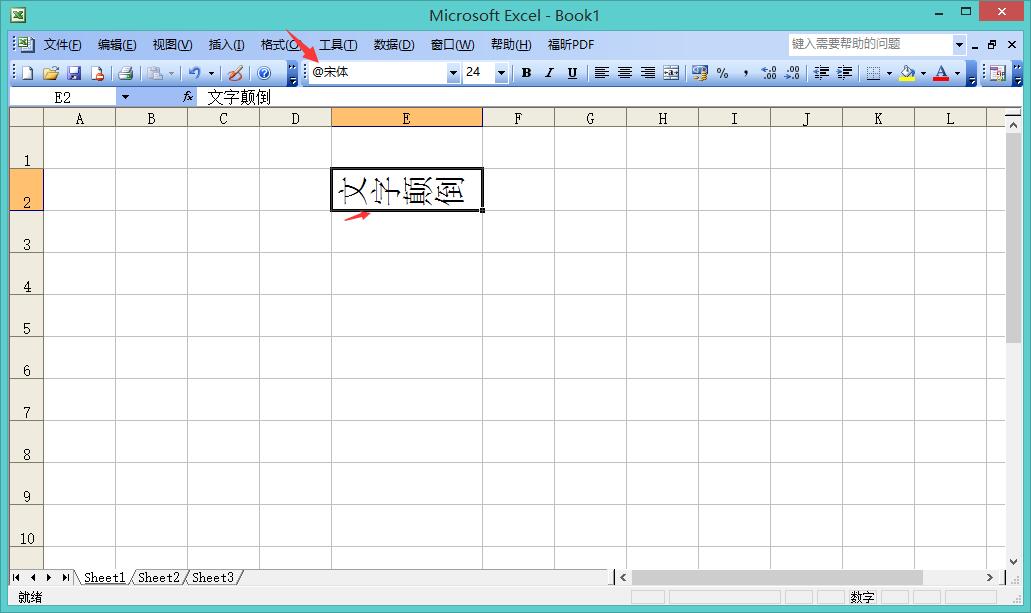Toggle italic formatting
The image size is (1031, 613).
[549, 73]
